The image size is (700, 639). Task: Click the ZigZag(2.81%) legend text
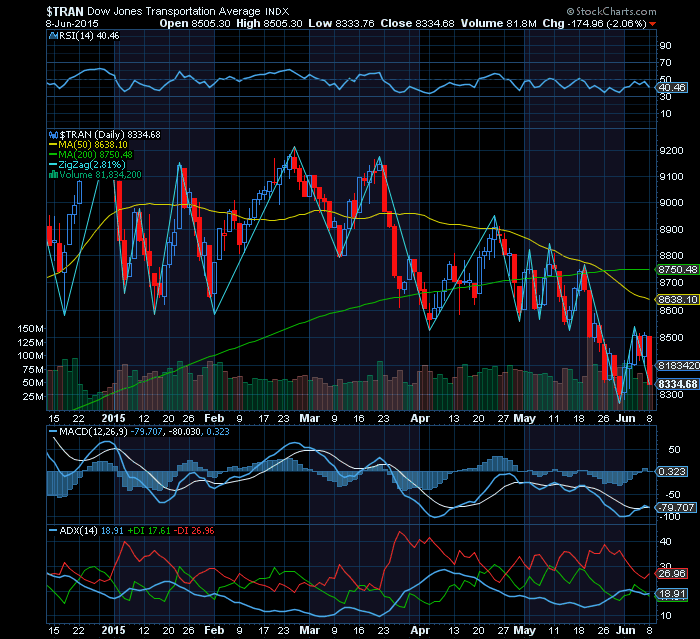[92, 165]
